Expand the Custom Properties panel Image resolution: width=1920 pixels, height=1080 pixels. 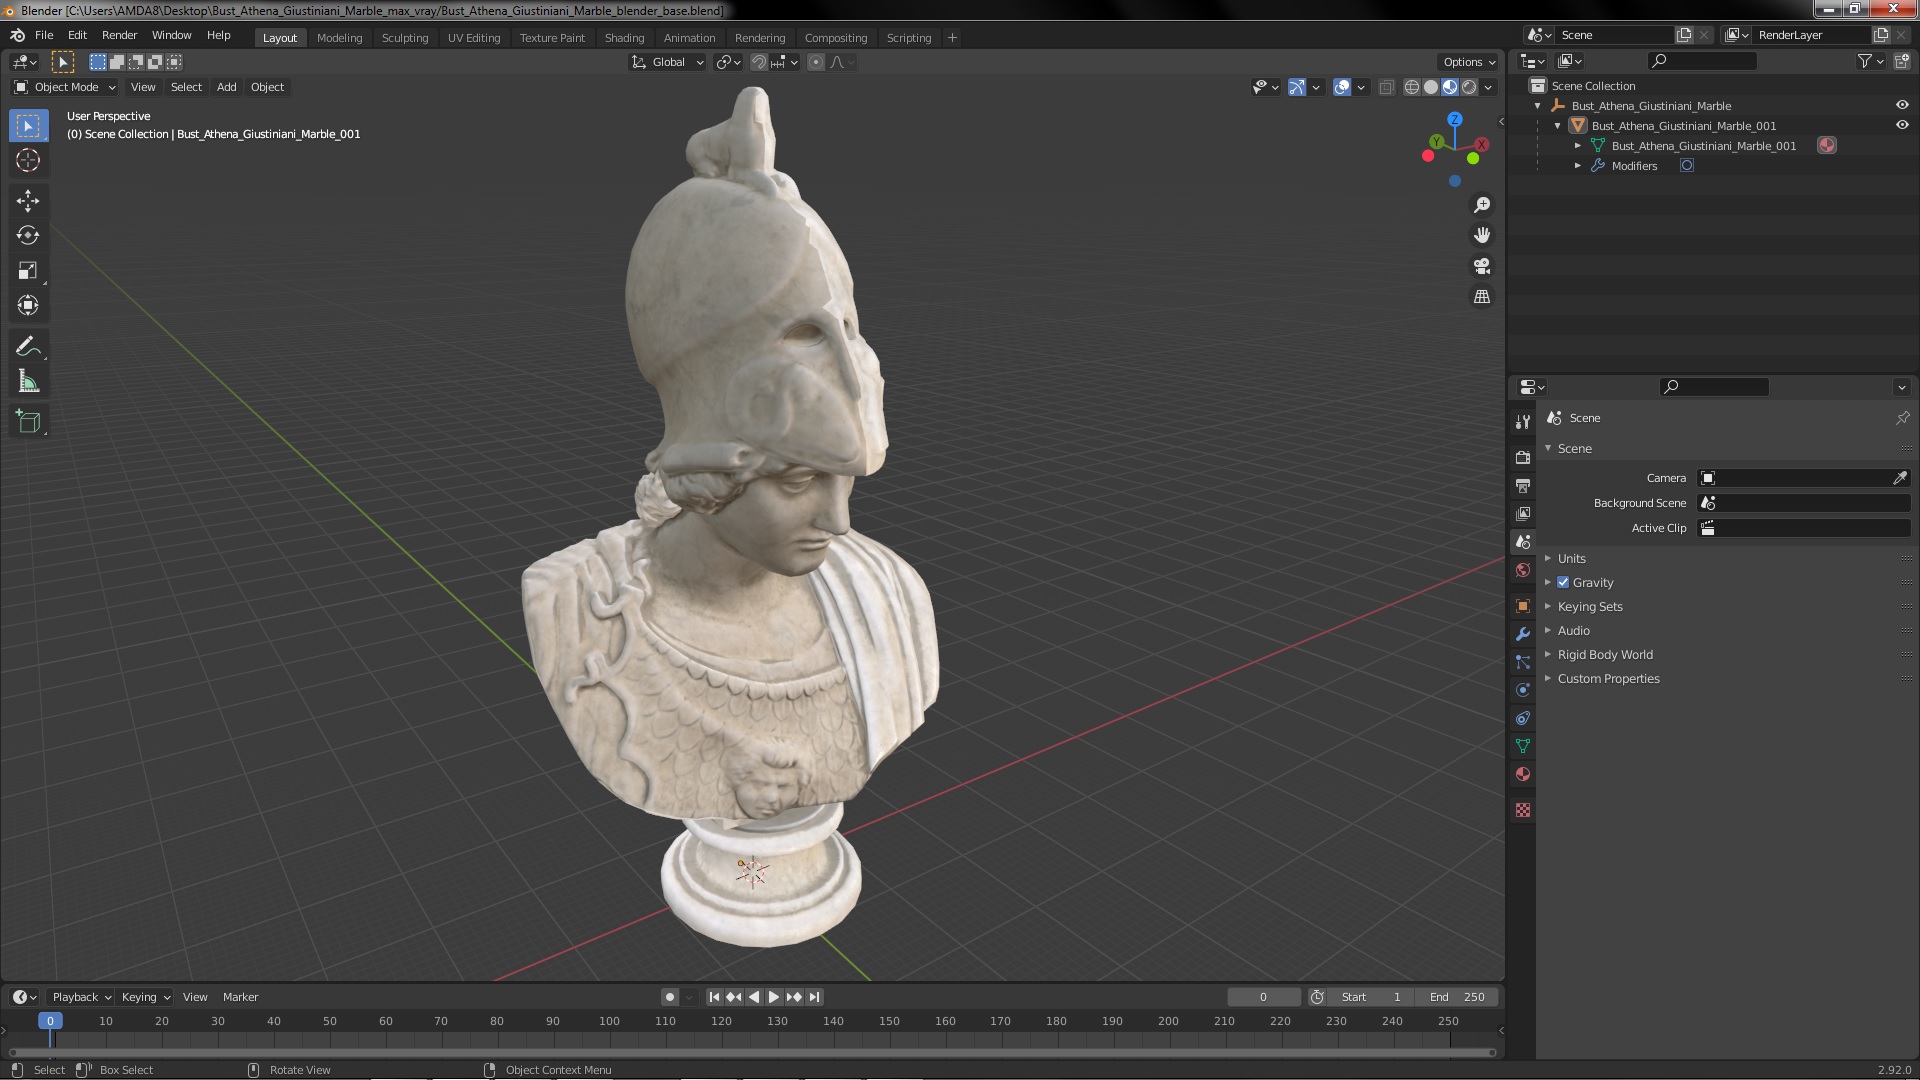[x=1608, y=678]
